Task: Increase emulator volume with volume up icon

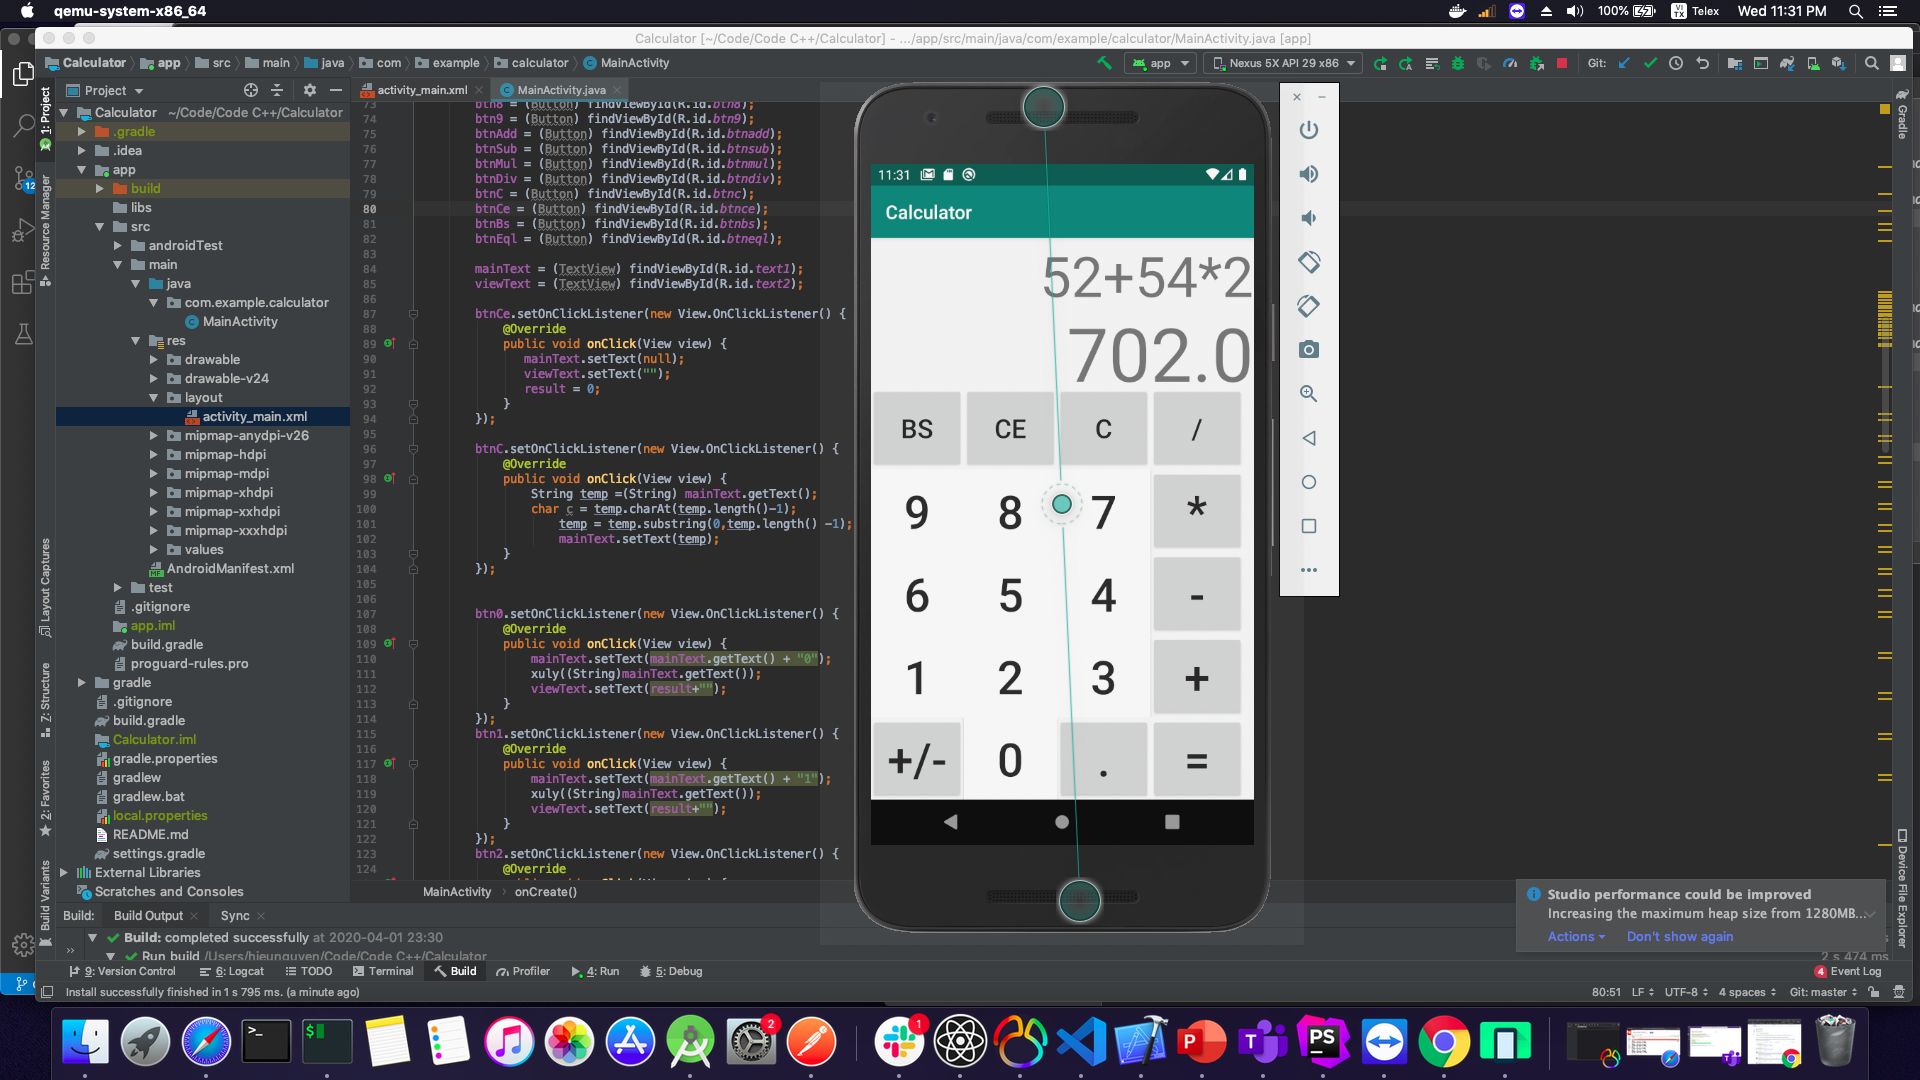Action: point(1309,174)
